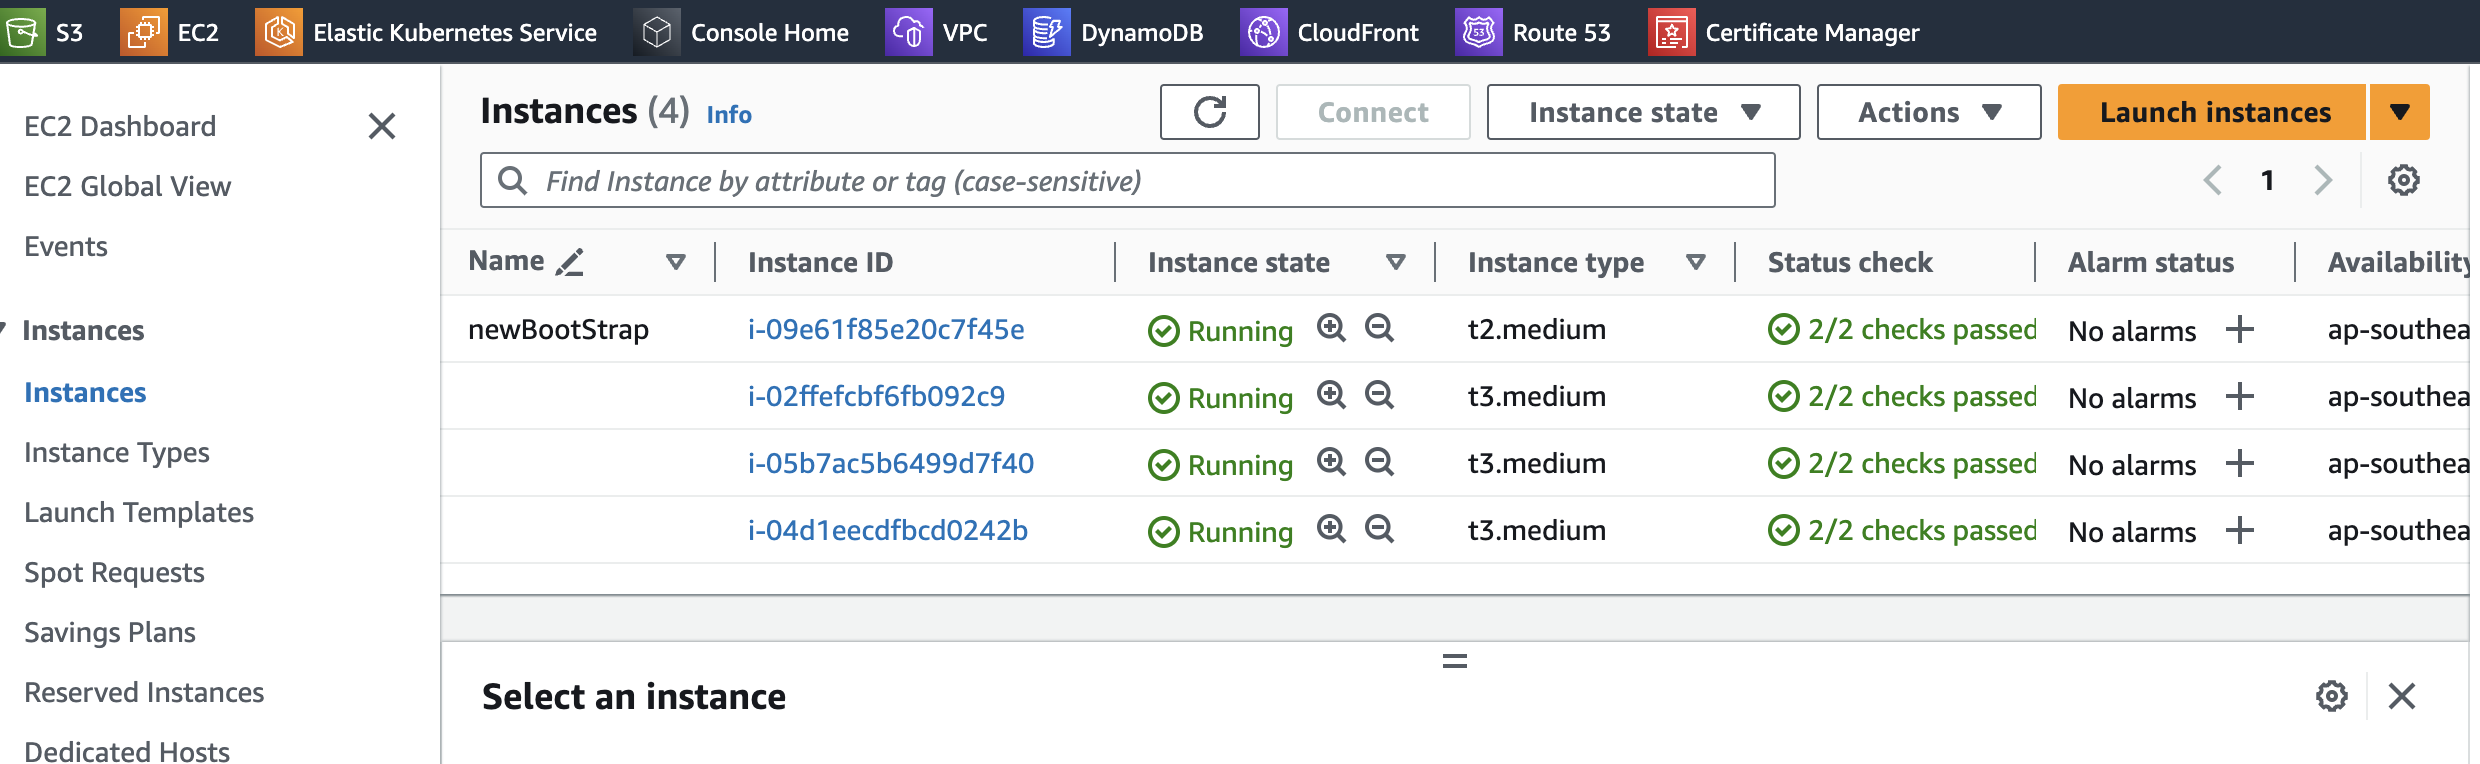Go to next page of instances
Image resolution: width=2480 pixels, height=764 pixels.
2323,180
